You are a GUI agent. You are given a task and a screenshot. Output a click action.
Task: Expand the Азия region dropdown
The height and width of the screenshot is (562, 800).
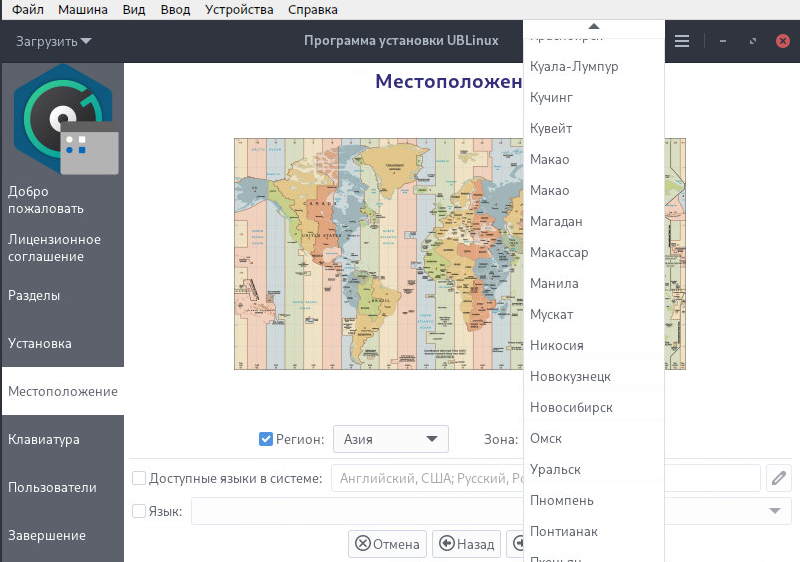pyautogui.click(x=391, y=438)
